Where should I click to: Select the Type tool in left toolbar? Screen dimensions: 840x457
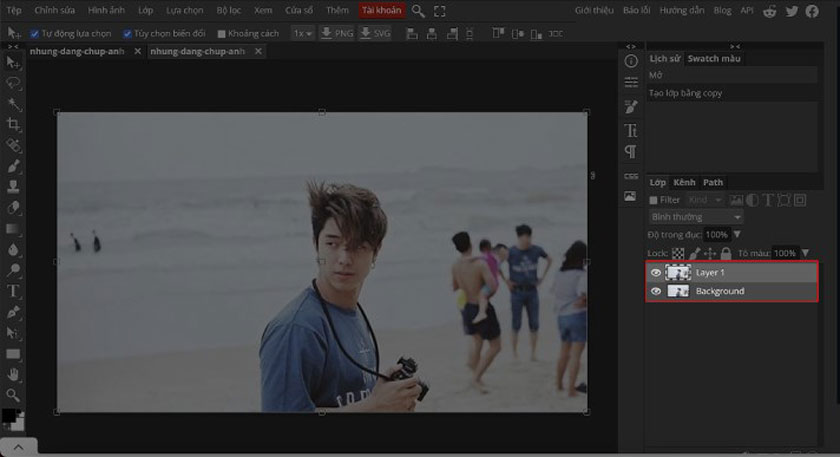coord(13,291)
